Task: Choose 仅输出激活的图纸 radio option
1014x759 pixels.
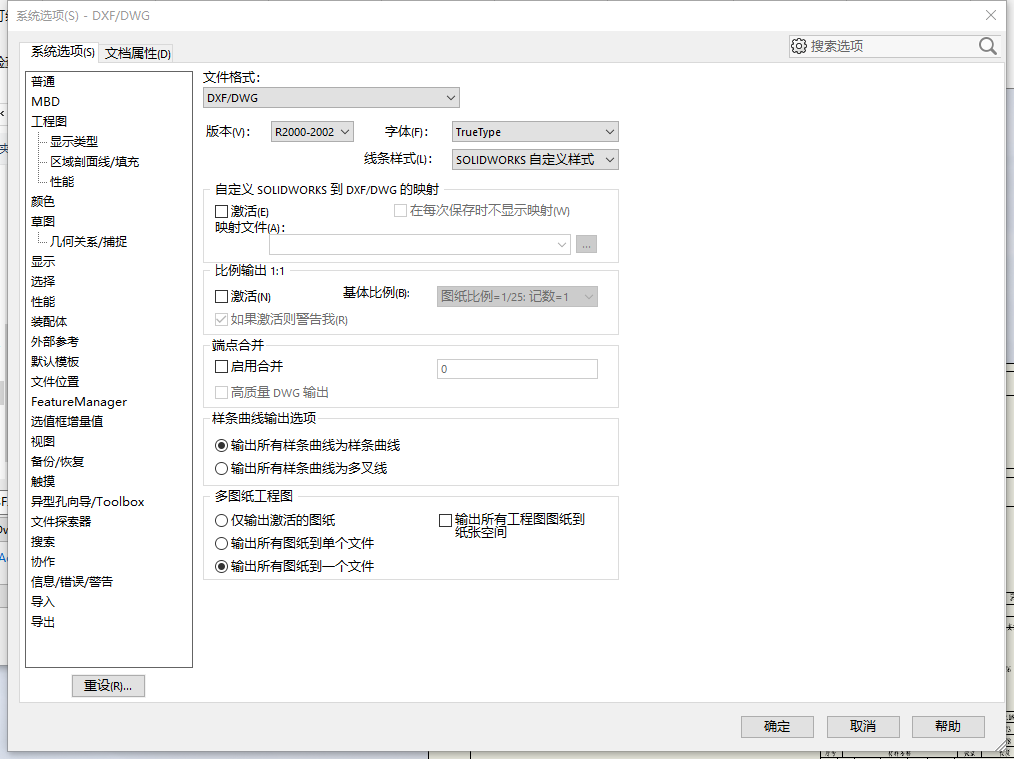Action: click(222, 520)
